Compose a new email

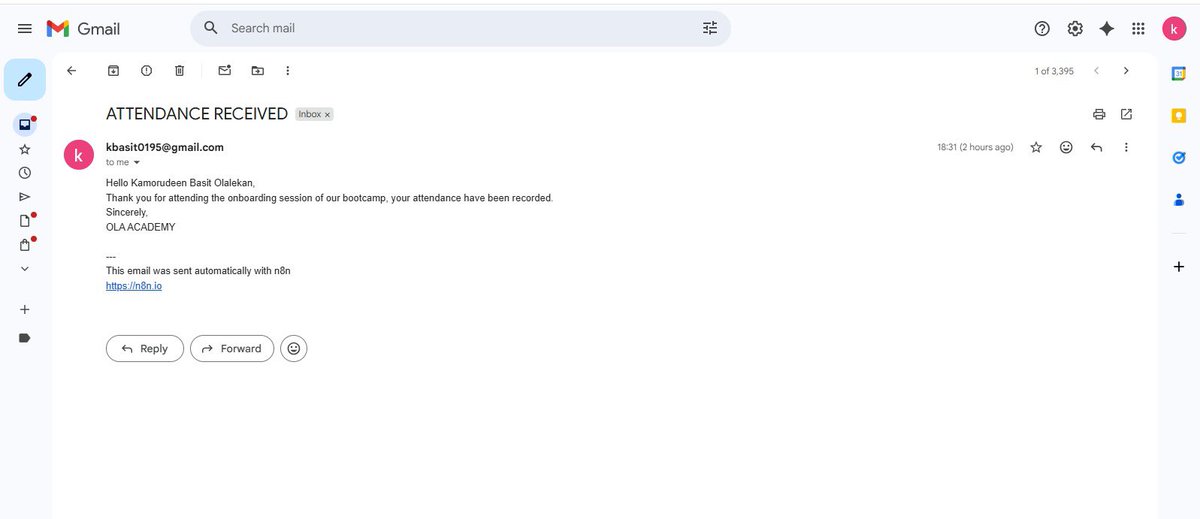click(25, 80)
